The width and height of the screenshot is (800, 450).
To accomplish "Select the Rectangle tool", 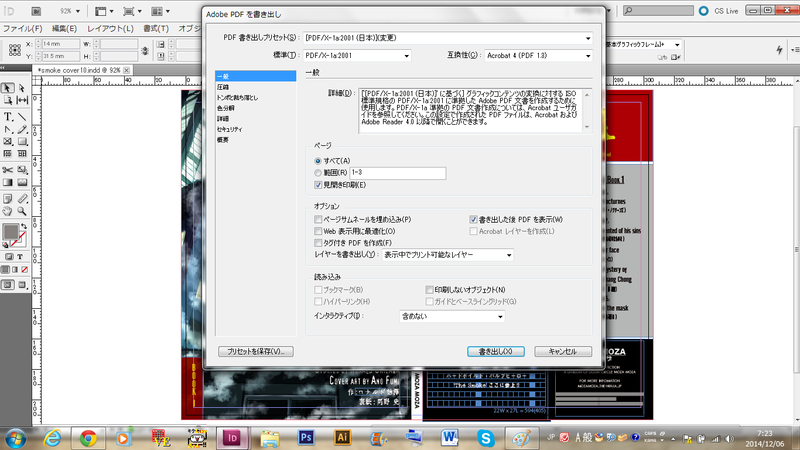I will tap(22, 141).
